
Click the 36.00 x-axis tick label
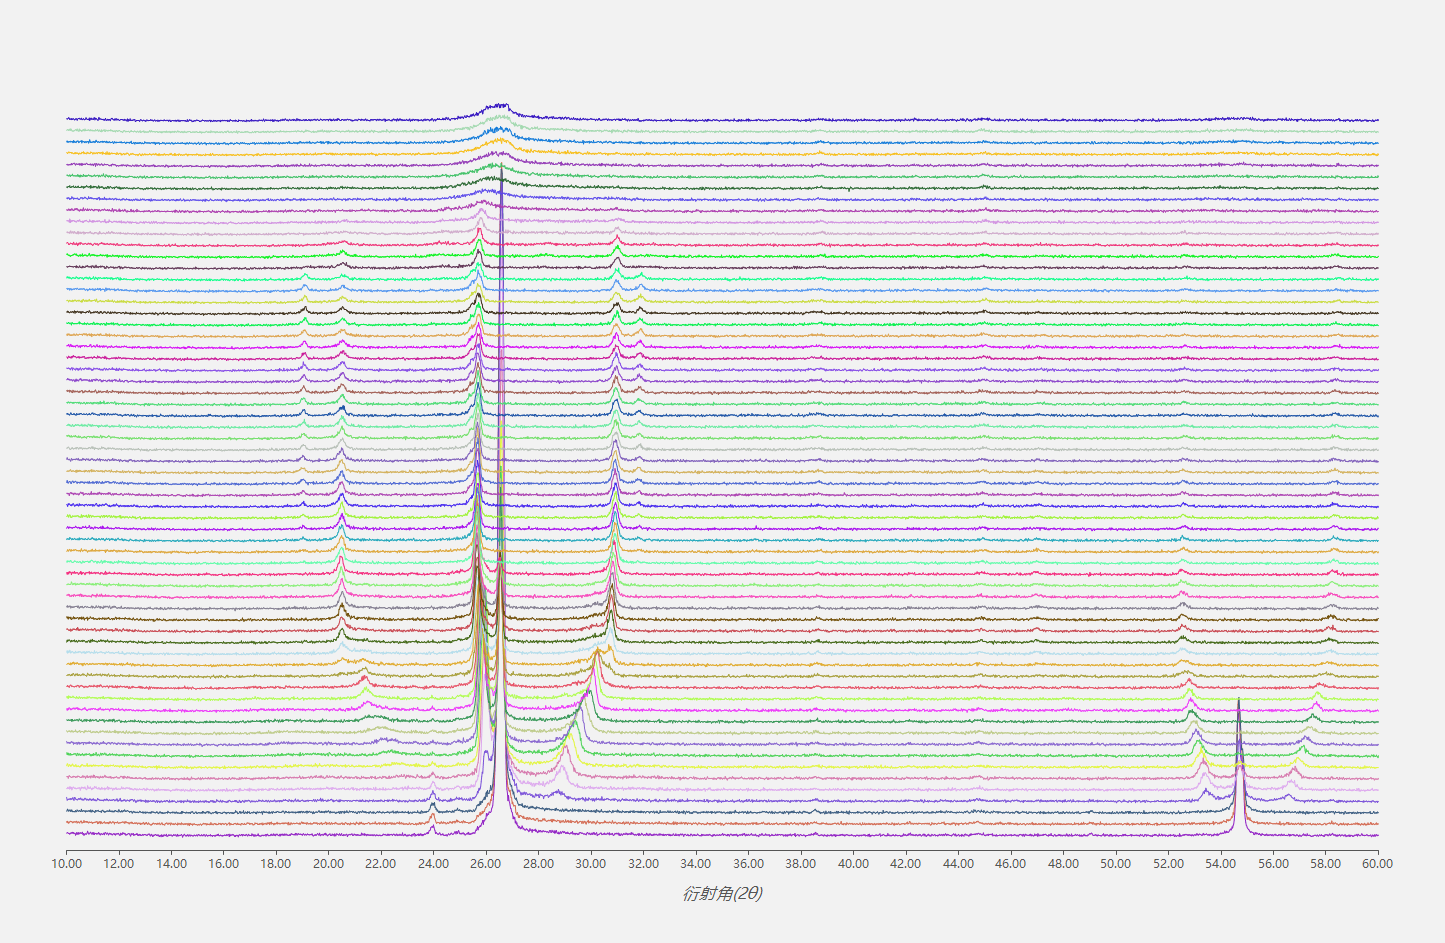tap(748, 864)
